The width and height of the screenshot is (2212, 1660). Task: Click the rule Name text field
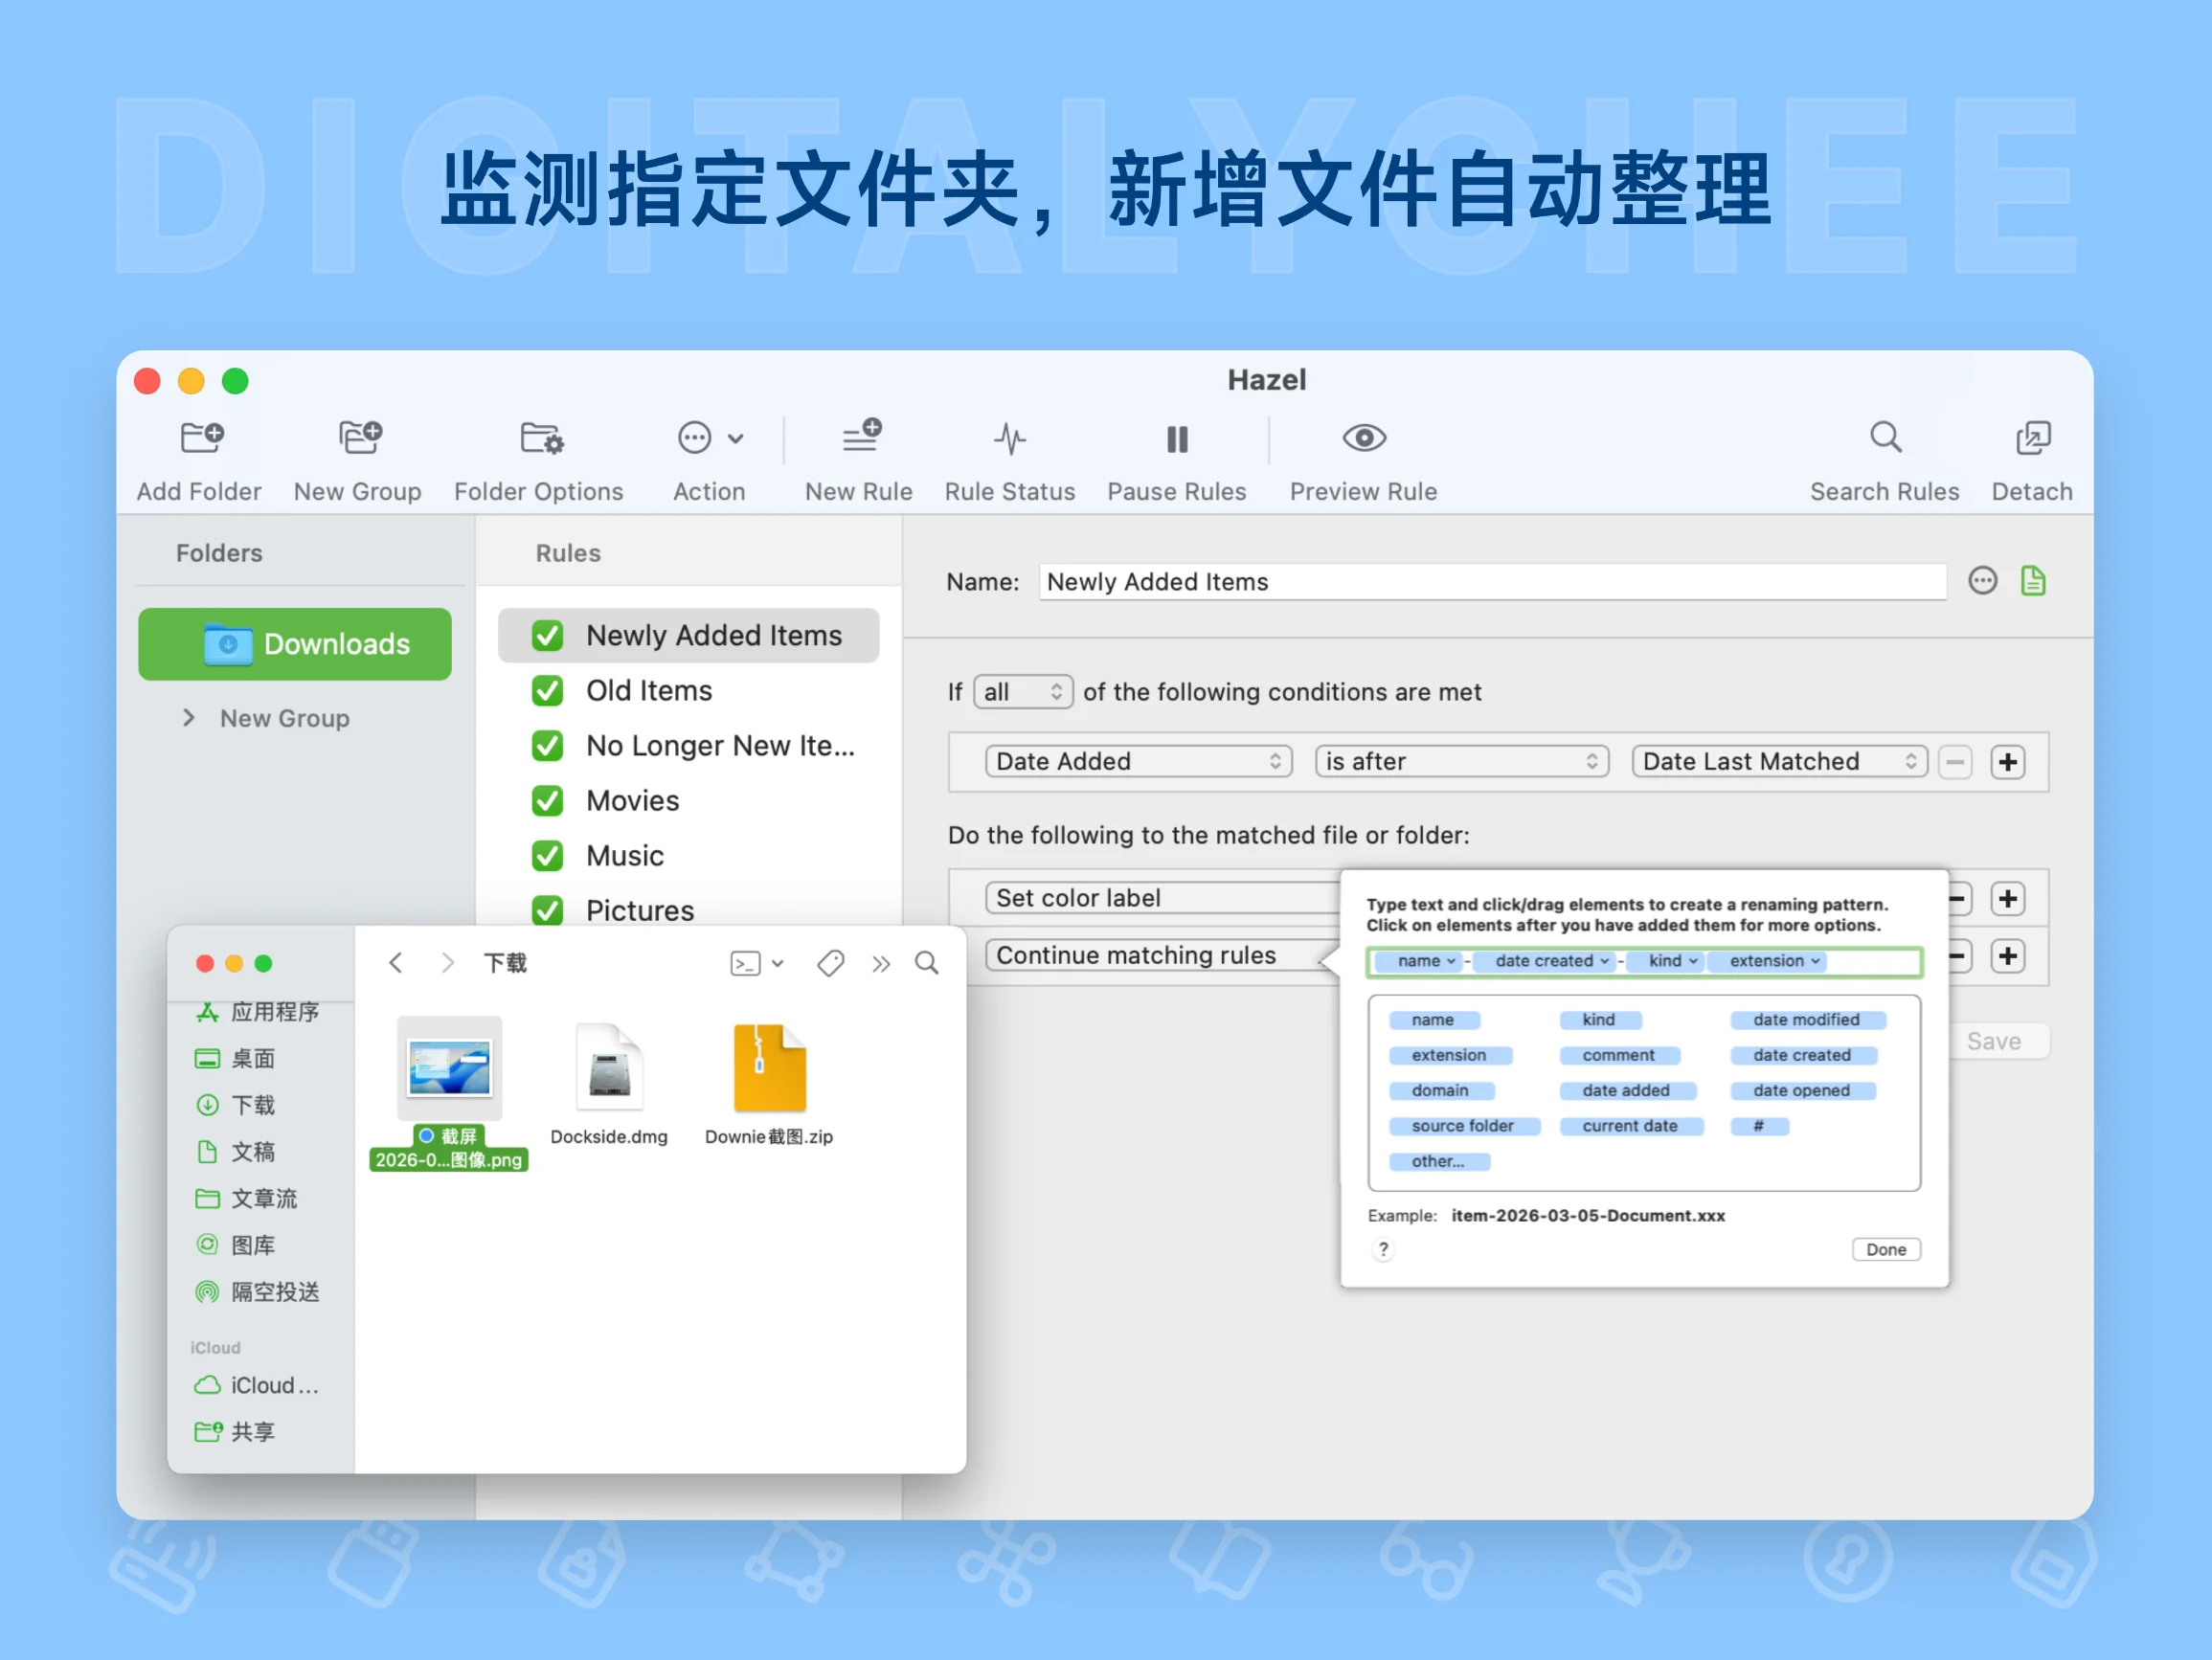(x=1492, y=582)
